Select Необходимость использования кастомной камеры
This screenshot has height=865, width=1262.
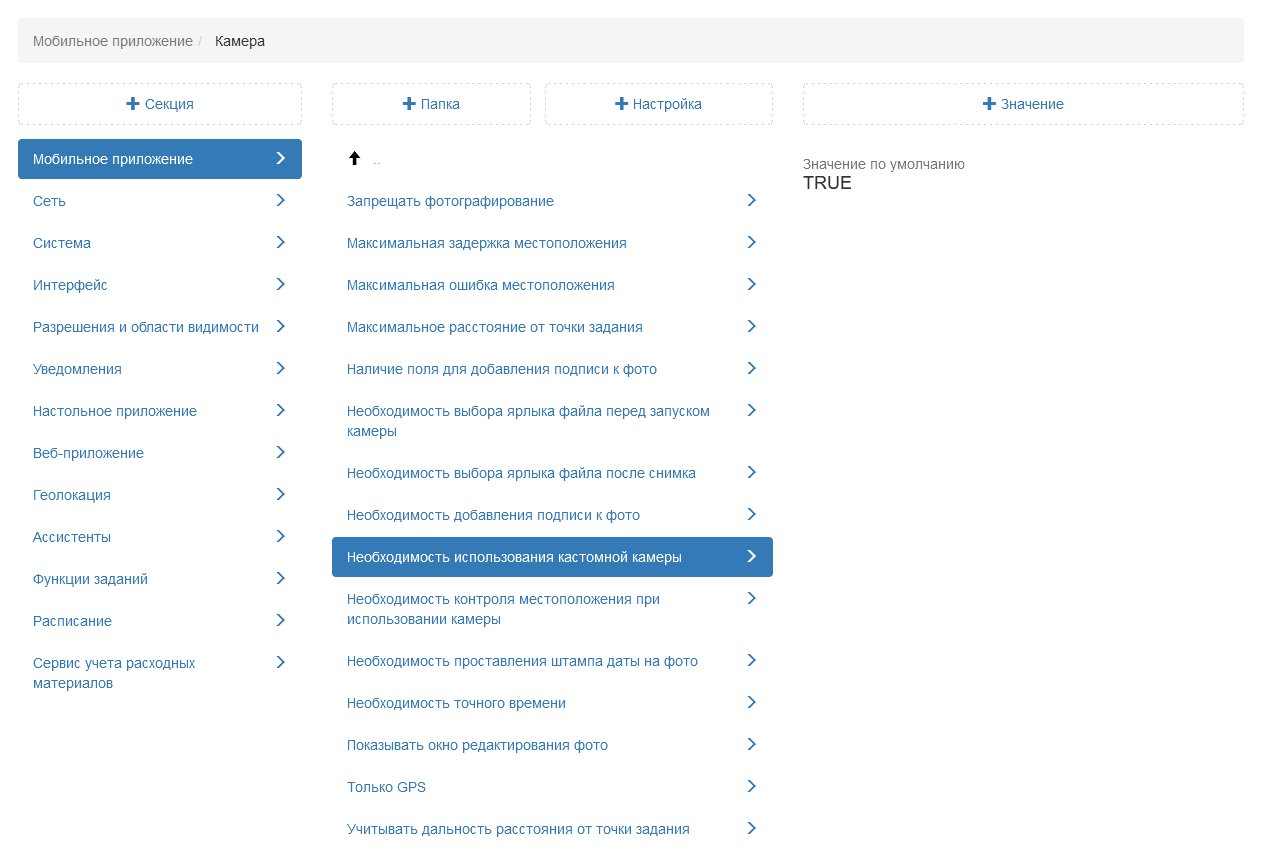coord(552,557)
